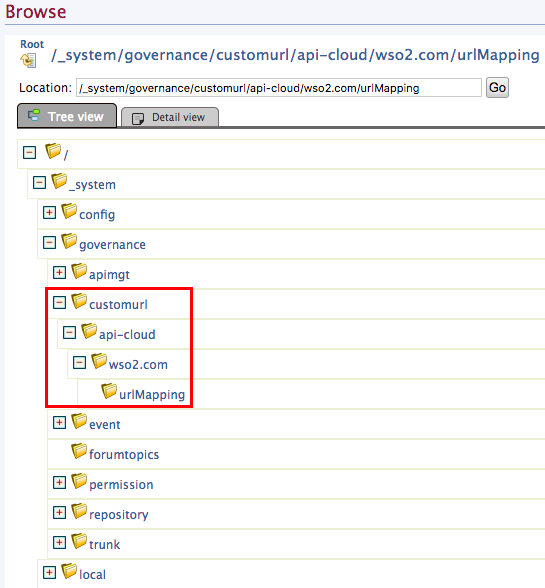Click the wso2.com folder icon
Image resolution: width=545 pixels, height=588 pixels.
click(x=99, y=361)
